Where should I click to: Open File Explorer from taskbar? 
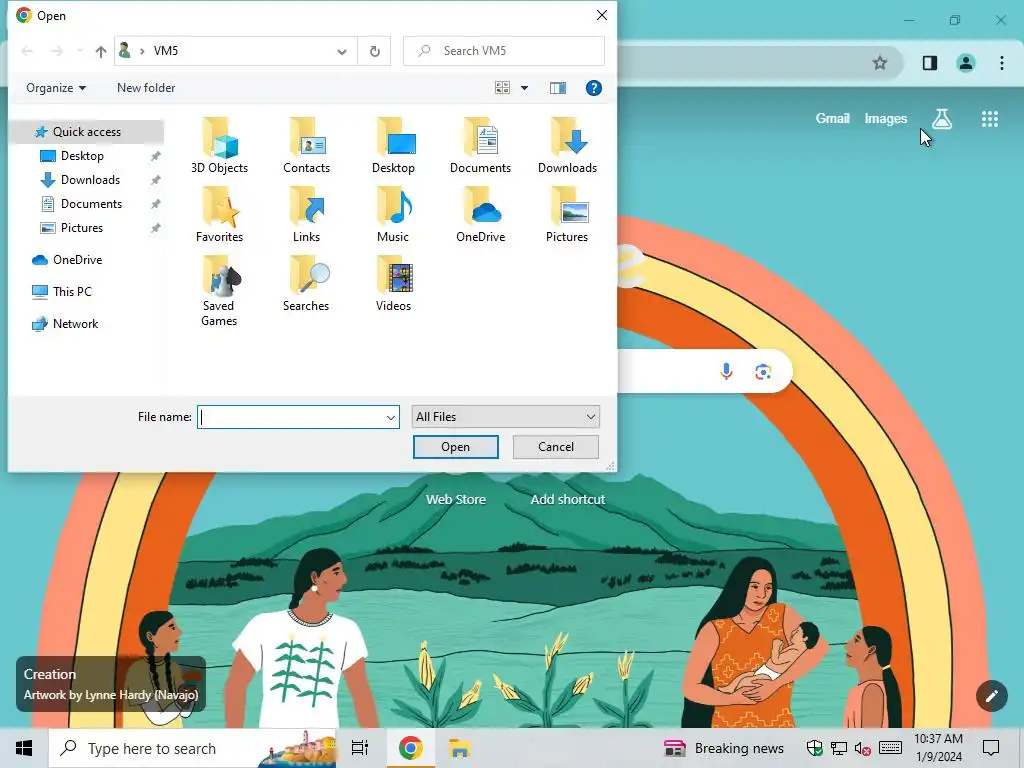pos(460,748)
